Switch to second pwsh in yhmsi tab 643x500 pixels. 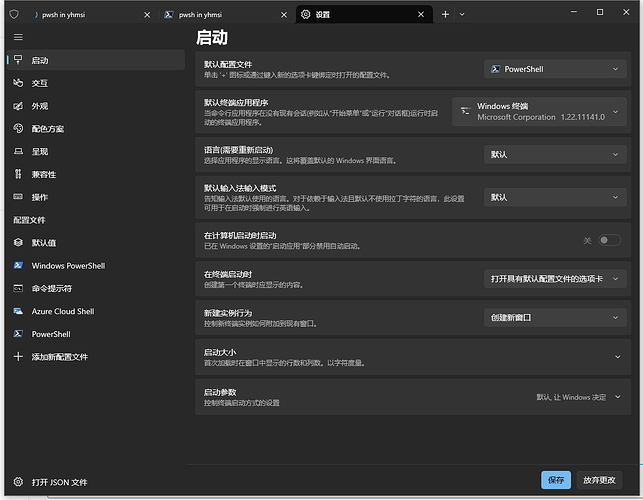(226, 15)
